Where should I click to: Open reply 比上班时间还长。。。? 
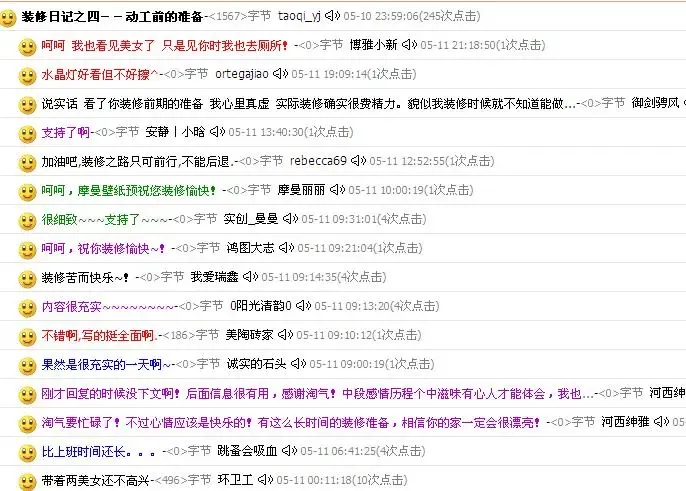(x=98, y=452)
